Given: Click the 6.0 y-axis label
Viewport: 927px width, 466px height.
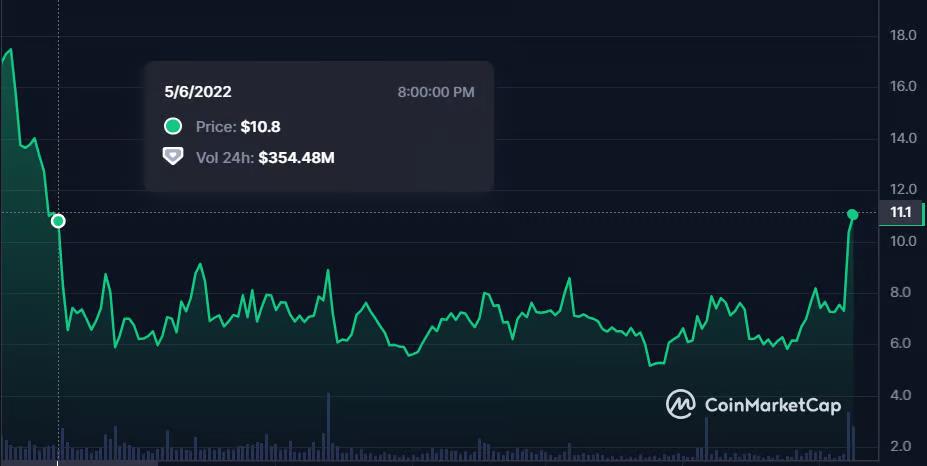Looking at the screenshot, I should (903, 344).
